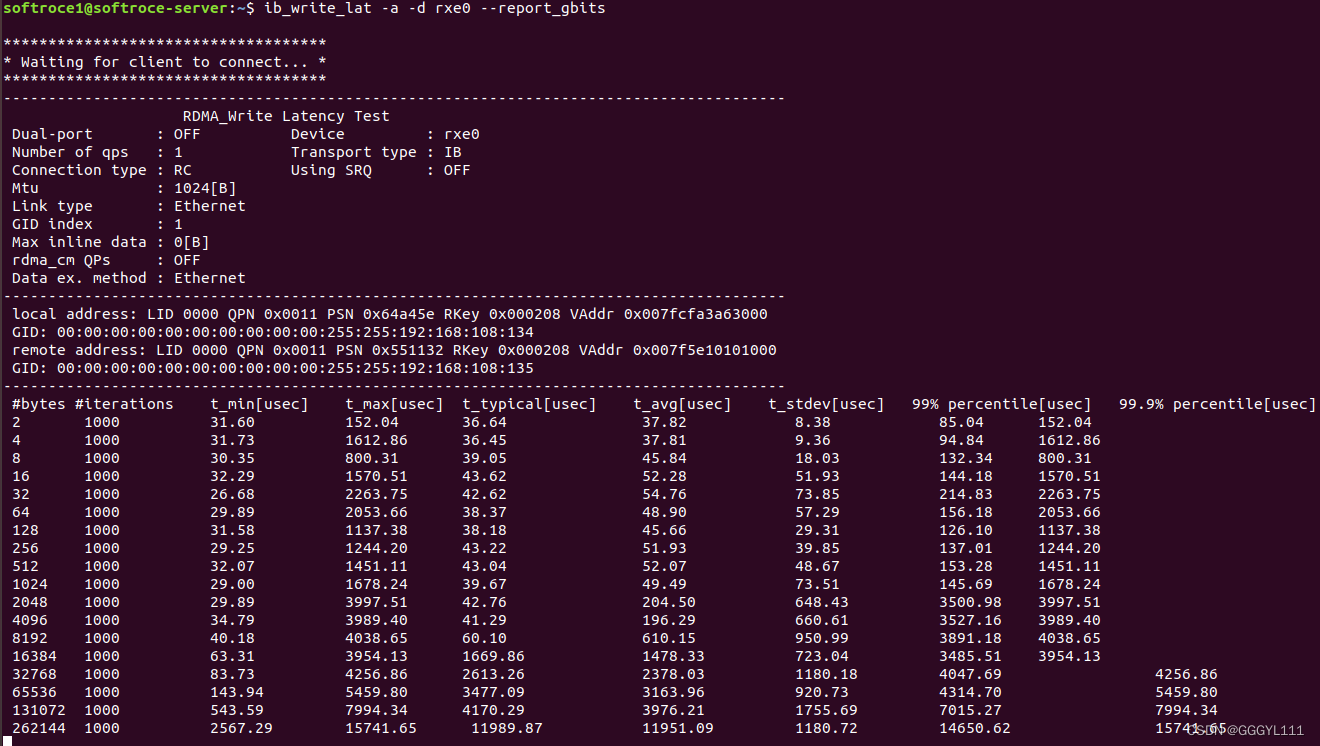
Task: Click the Connection type RC value
Action: point(183,170)
